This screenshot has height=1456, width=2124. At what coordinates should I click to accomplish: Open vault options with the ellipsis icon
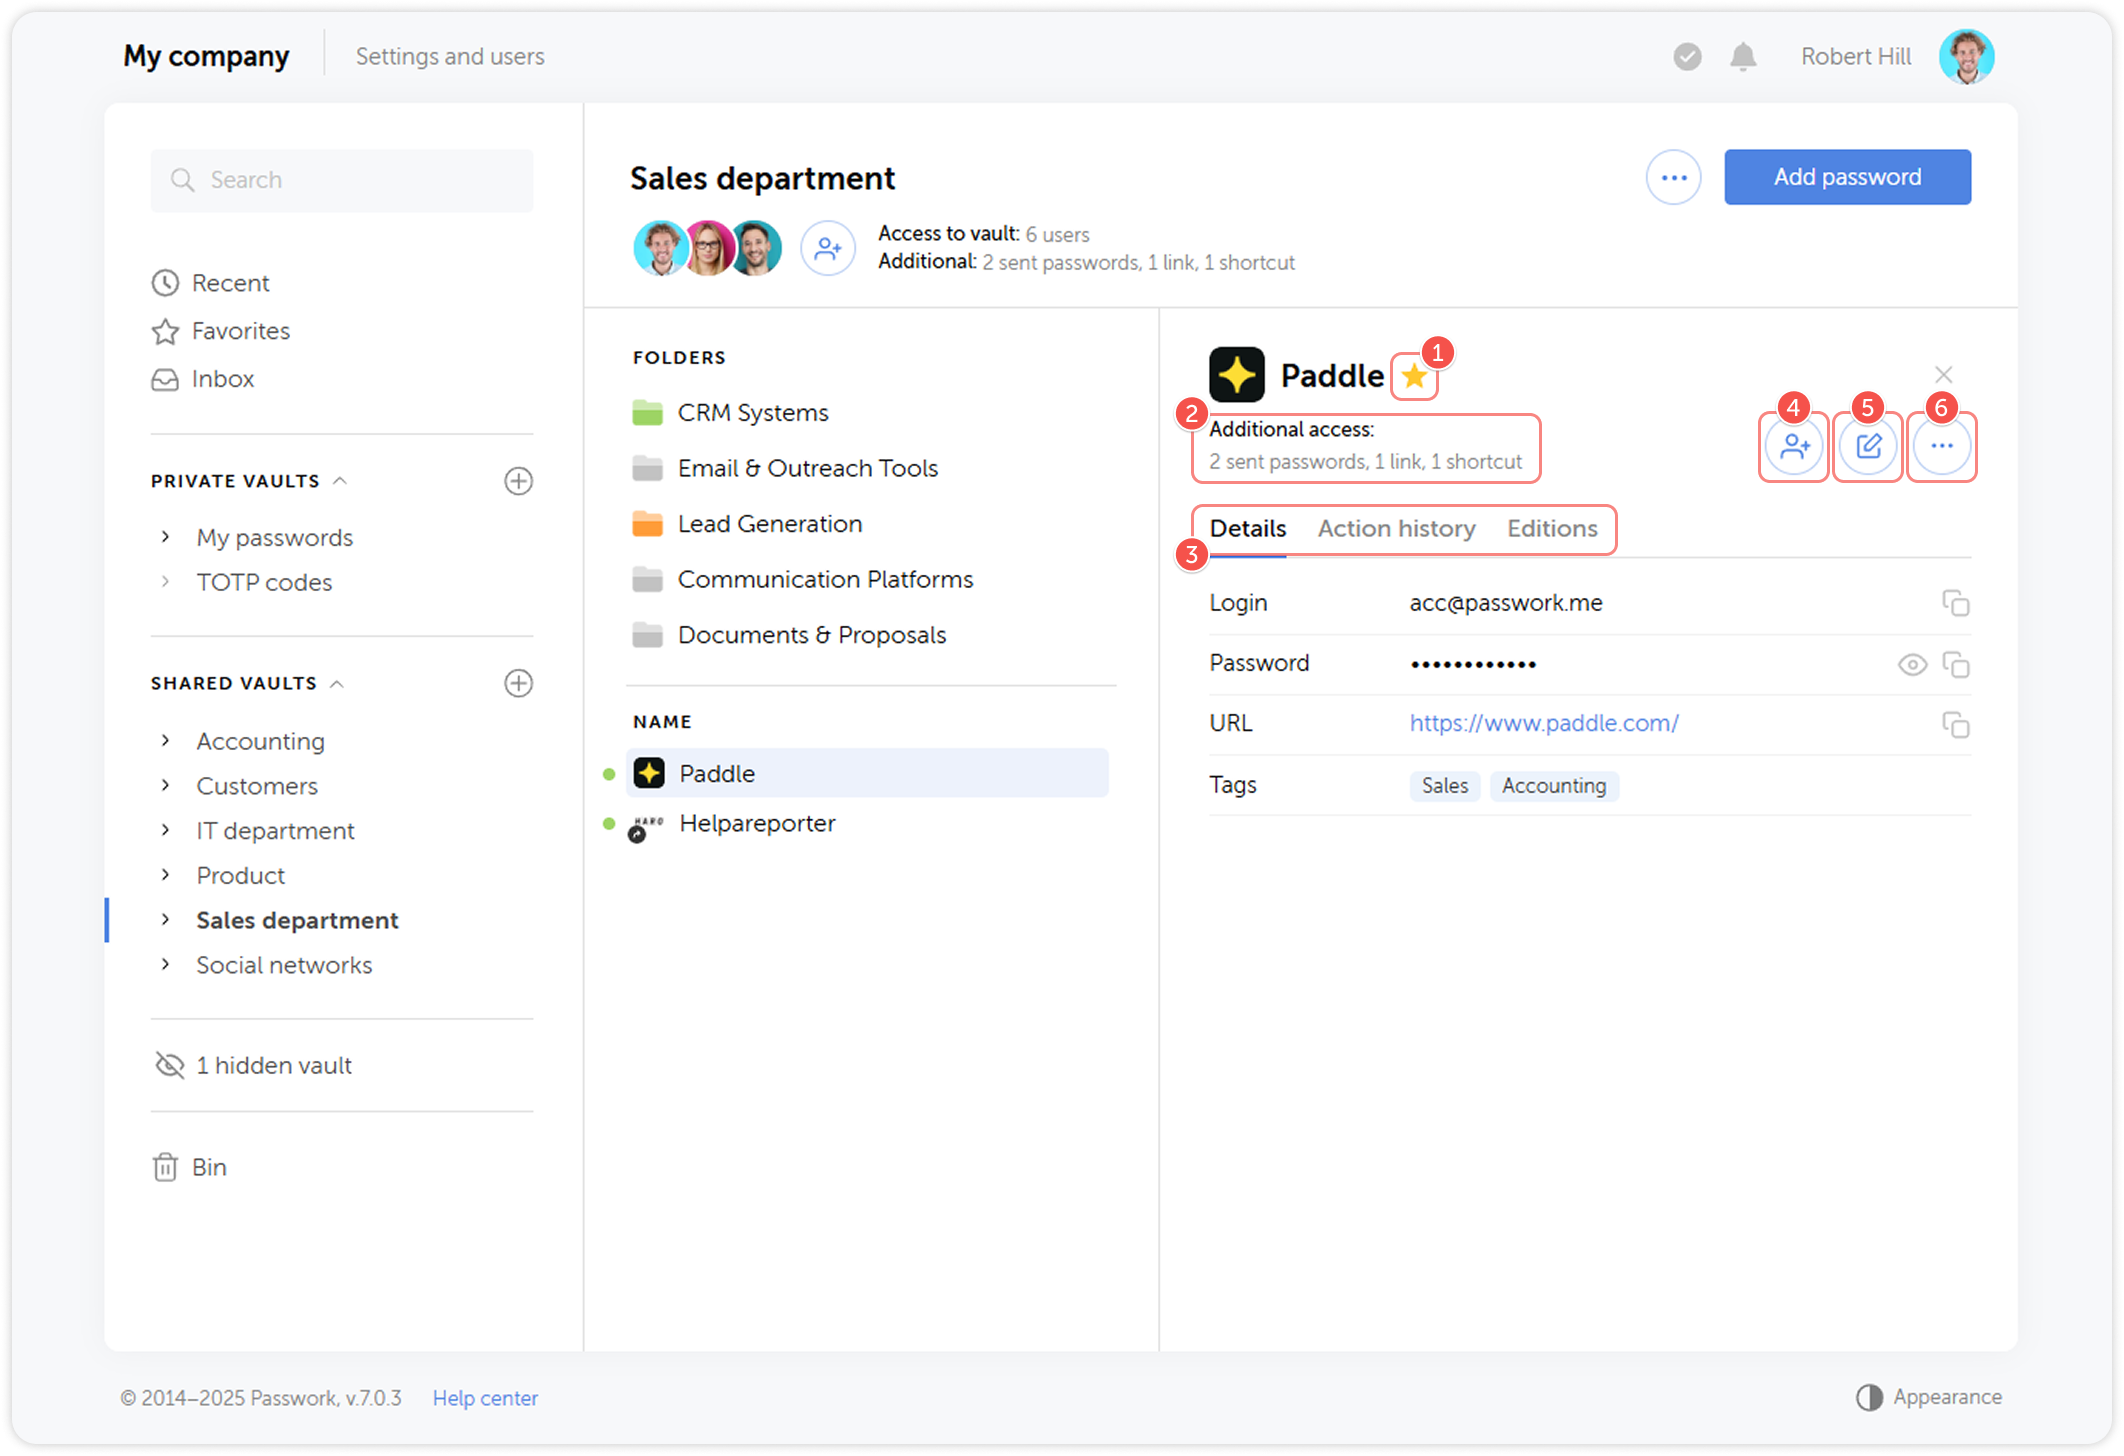tap(1674, 176)
